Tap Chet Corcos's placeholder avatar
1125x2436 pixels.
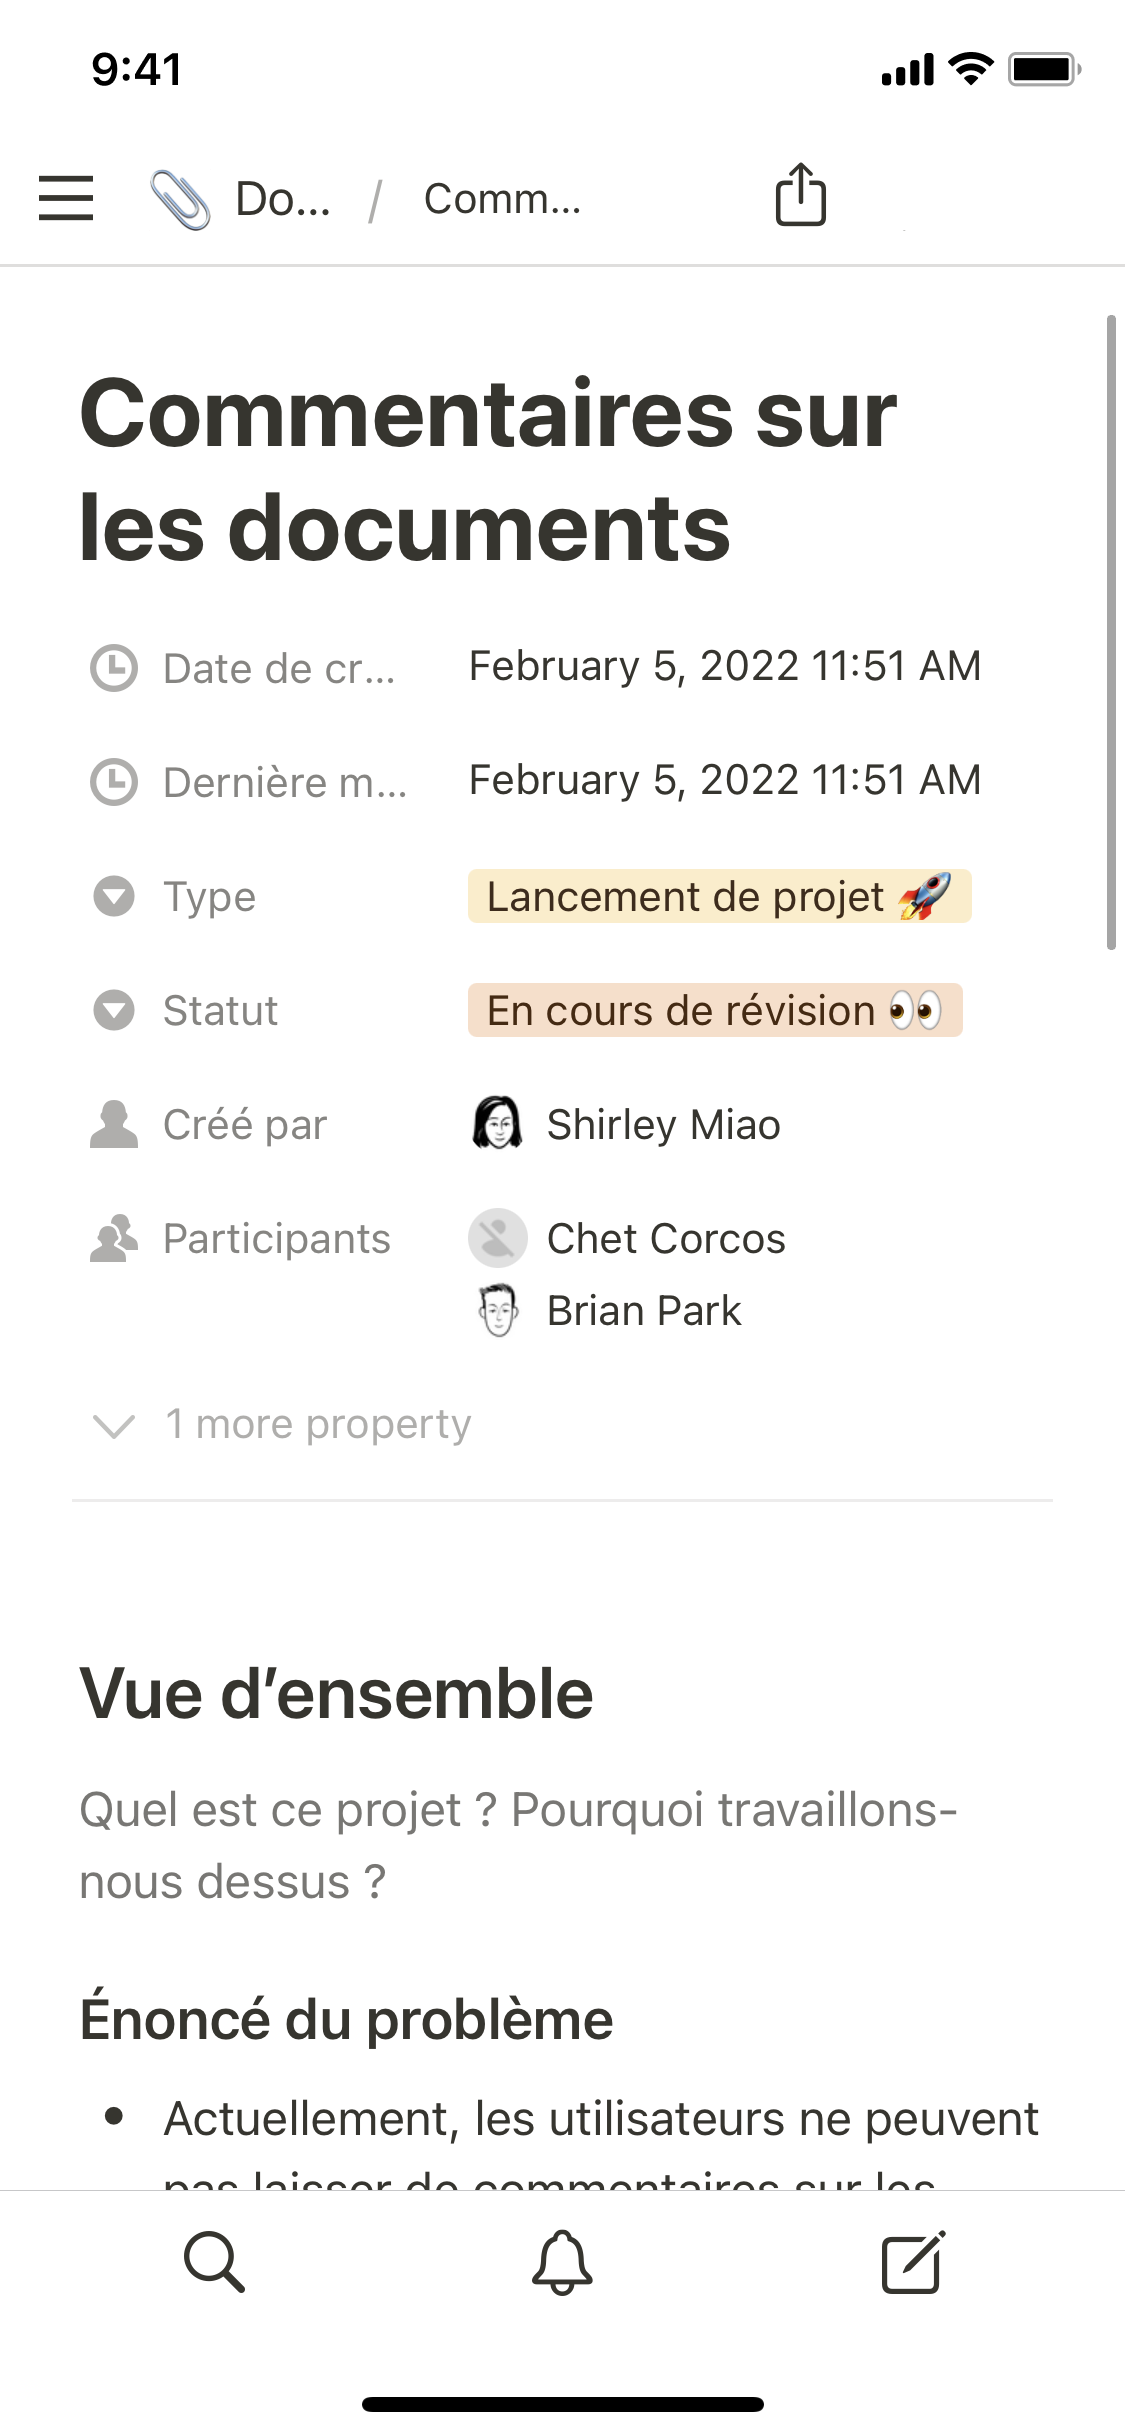click(497, 1238)
